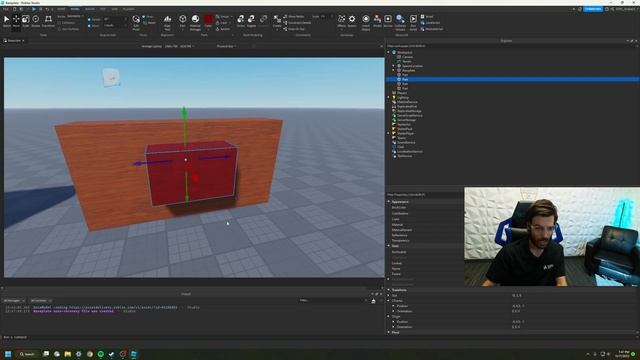Screen dimensions: 640x360
Task: Choose the Select tool in the ribbon
Action: tap(6, 21)
